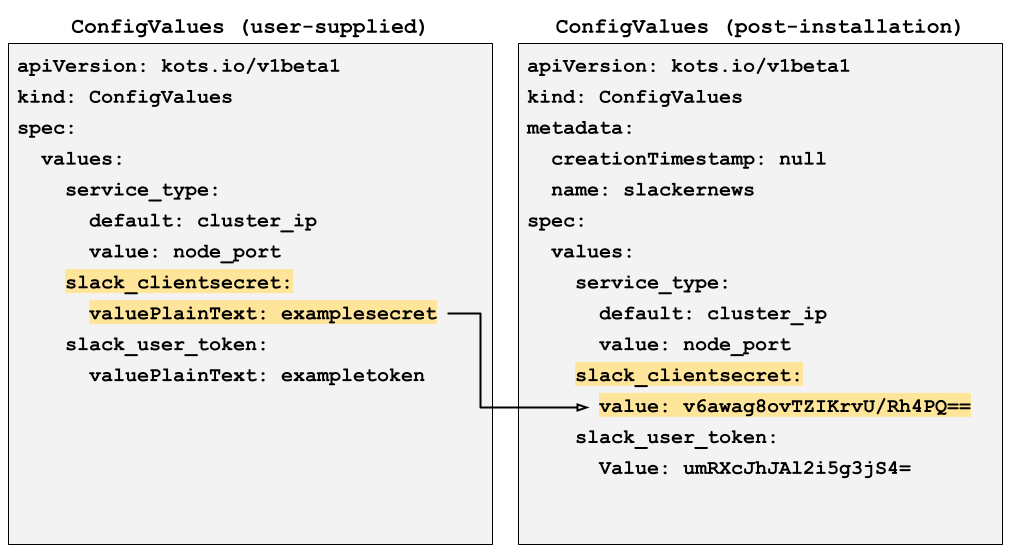
Task: Click "kind: ConfigValues" in user-supplied panel
Action: click(125, 98)
